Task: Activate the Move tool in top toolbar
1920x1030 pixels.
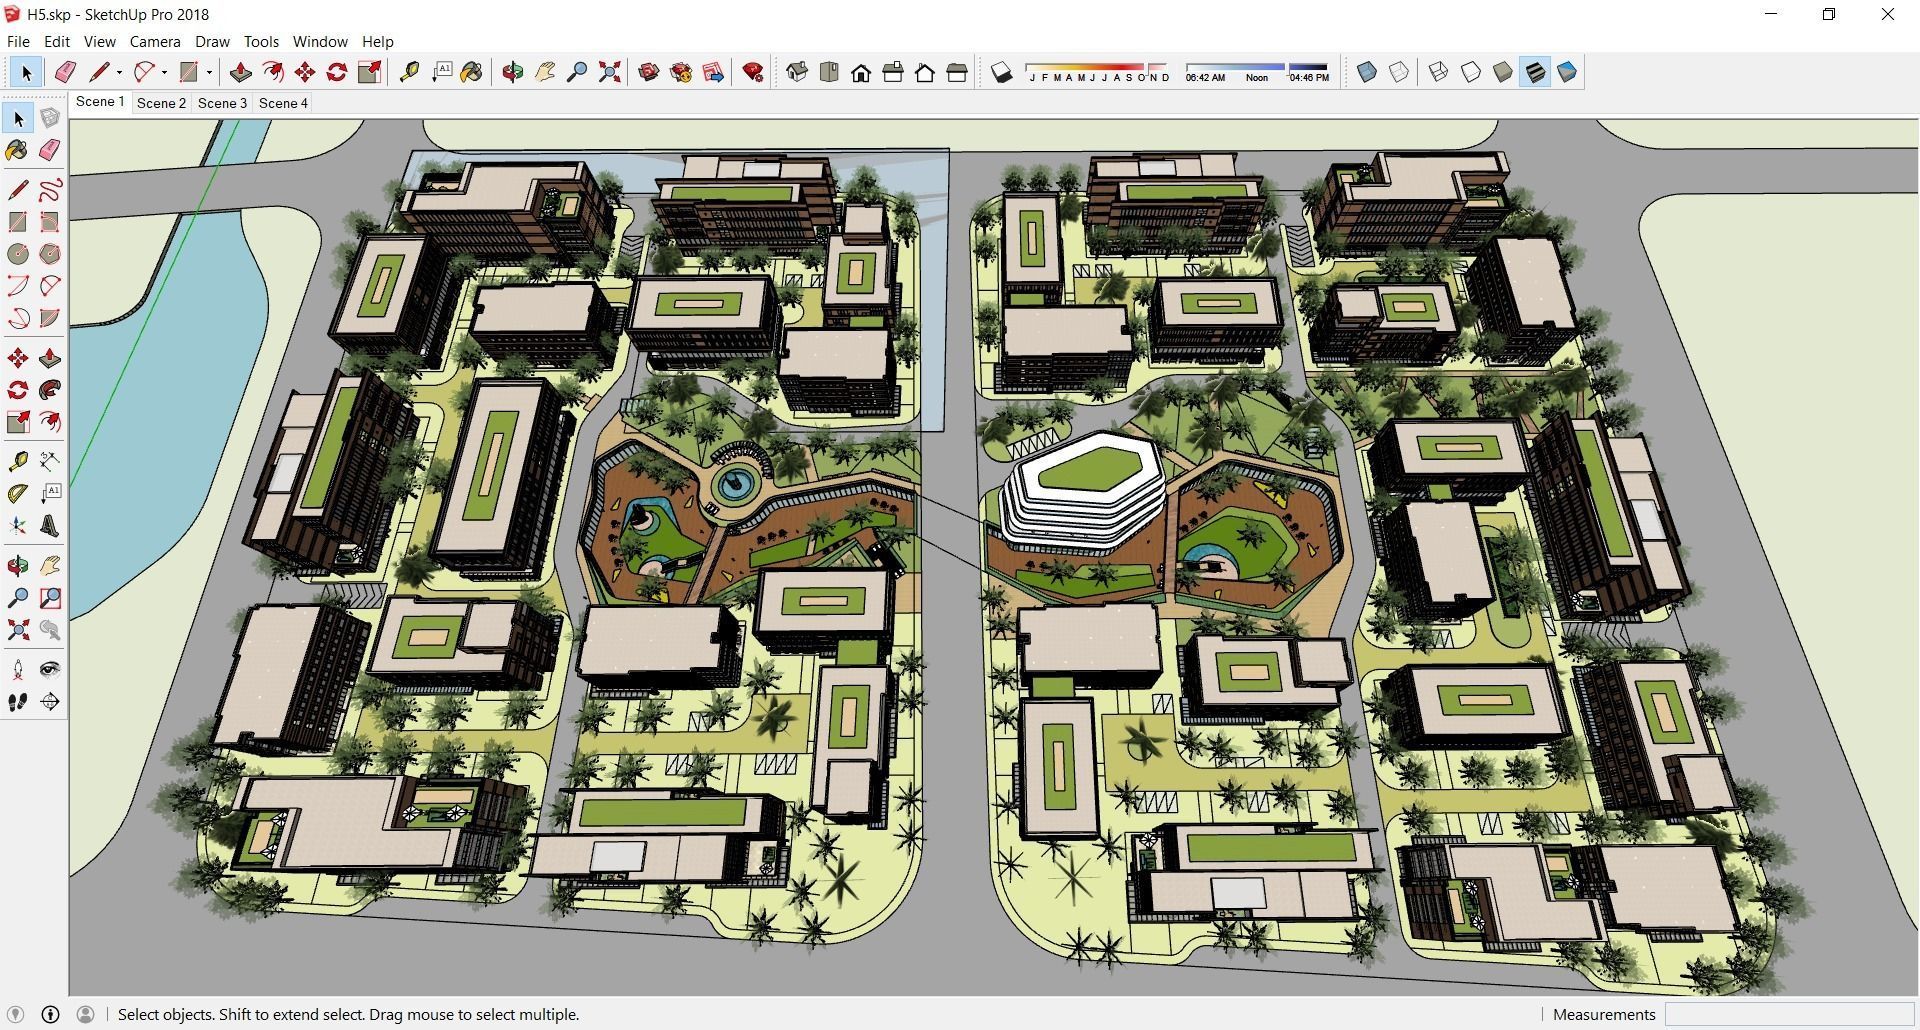Action: pos(305,72)
